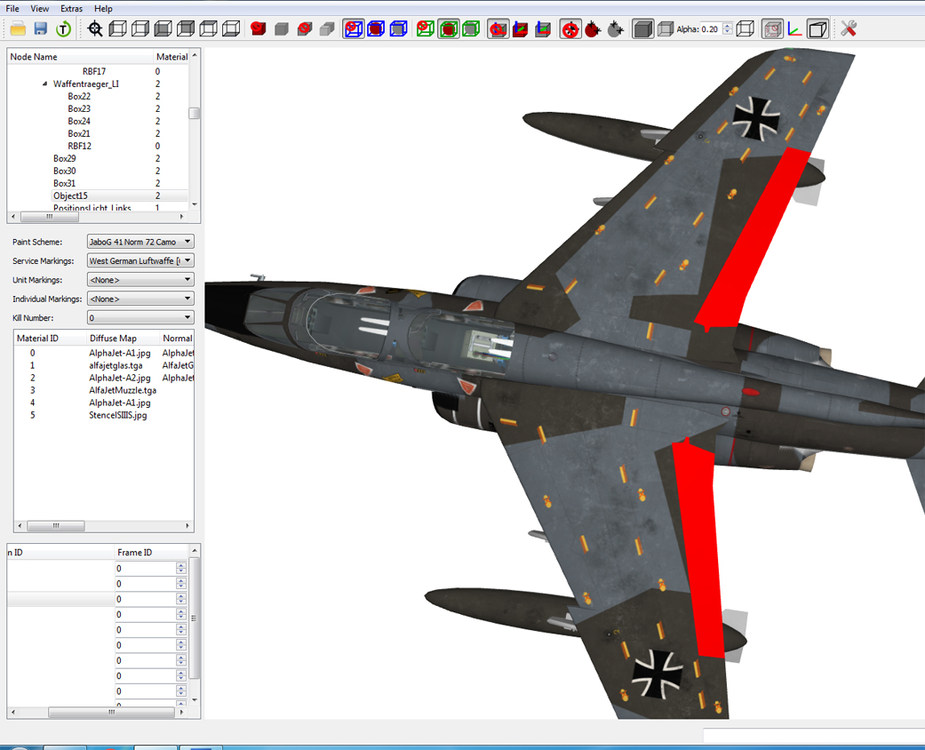Image resolution: width=925 pixels, height=750 pixels.
Task: Select the Box31 node
Action: (64, 183)
